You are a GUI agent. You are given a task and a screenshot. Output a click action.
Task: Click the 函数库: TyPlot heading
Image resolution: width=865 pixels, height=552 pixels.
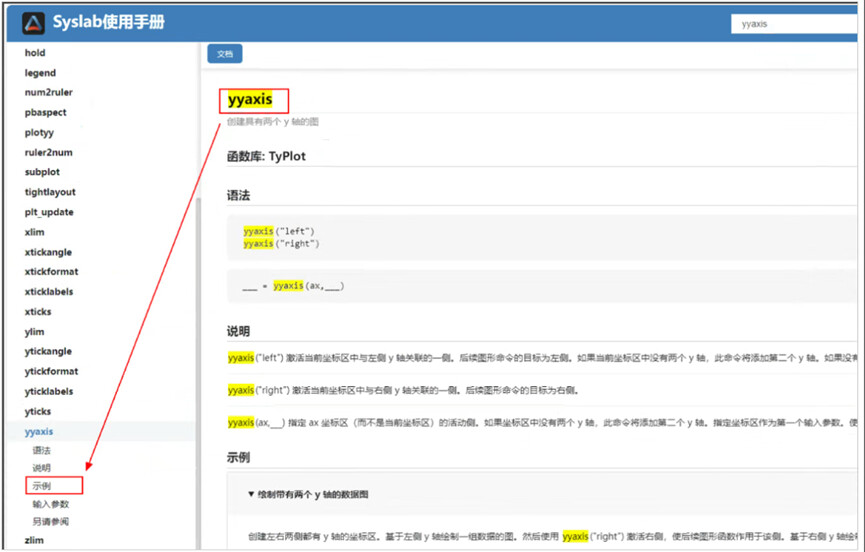point(266,156)
